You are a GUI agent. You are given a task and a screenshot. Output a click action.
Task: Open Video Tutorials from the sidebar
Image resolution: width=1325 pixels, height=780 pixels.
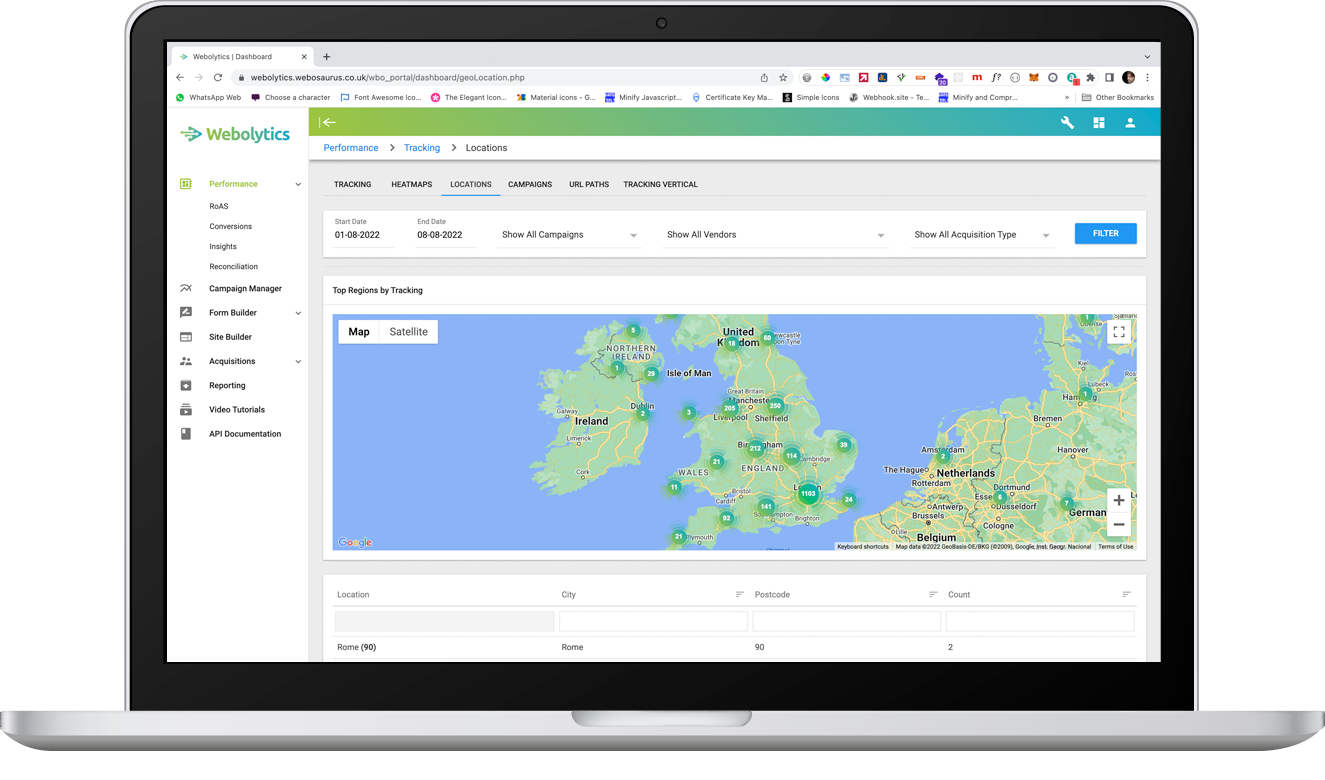pyautogui.click(x=237, y=409)
